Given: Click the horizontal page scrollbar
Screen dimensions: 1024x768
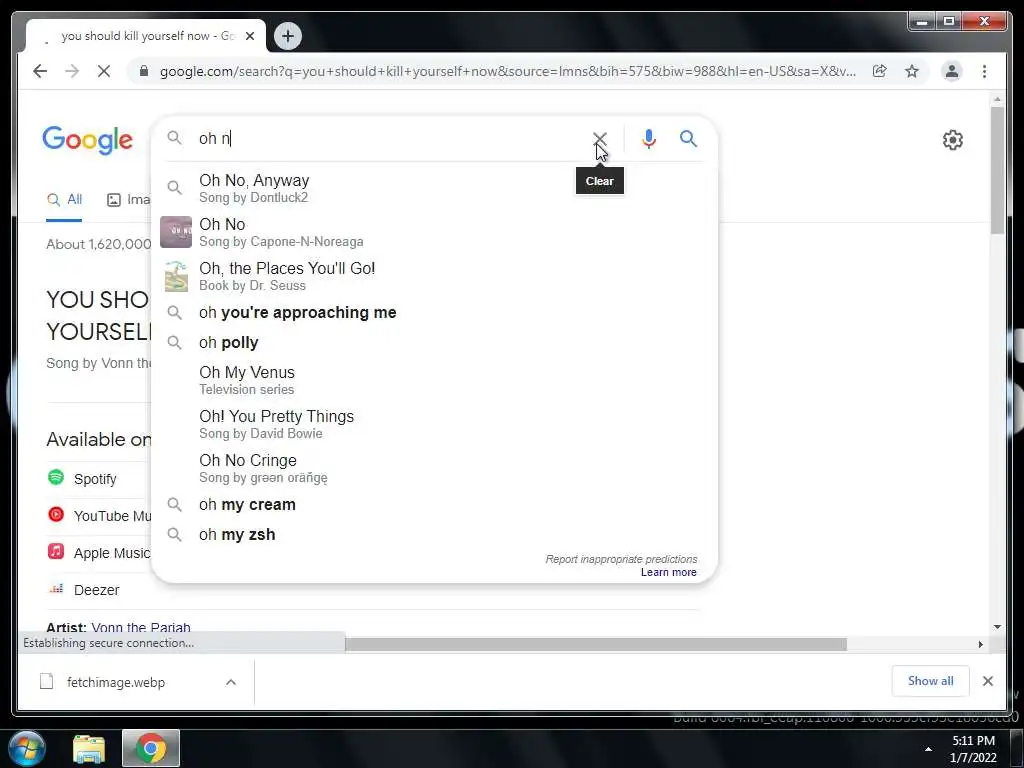Looking at the screenshot, I should point(596,645).
